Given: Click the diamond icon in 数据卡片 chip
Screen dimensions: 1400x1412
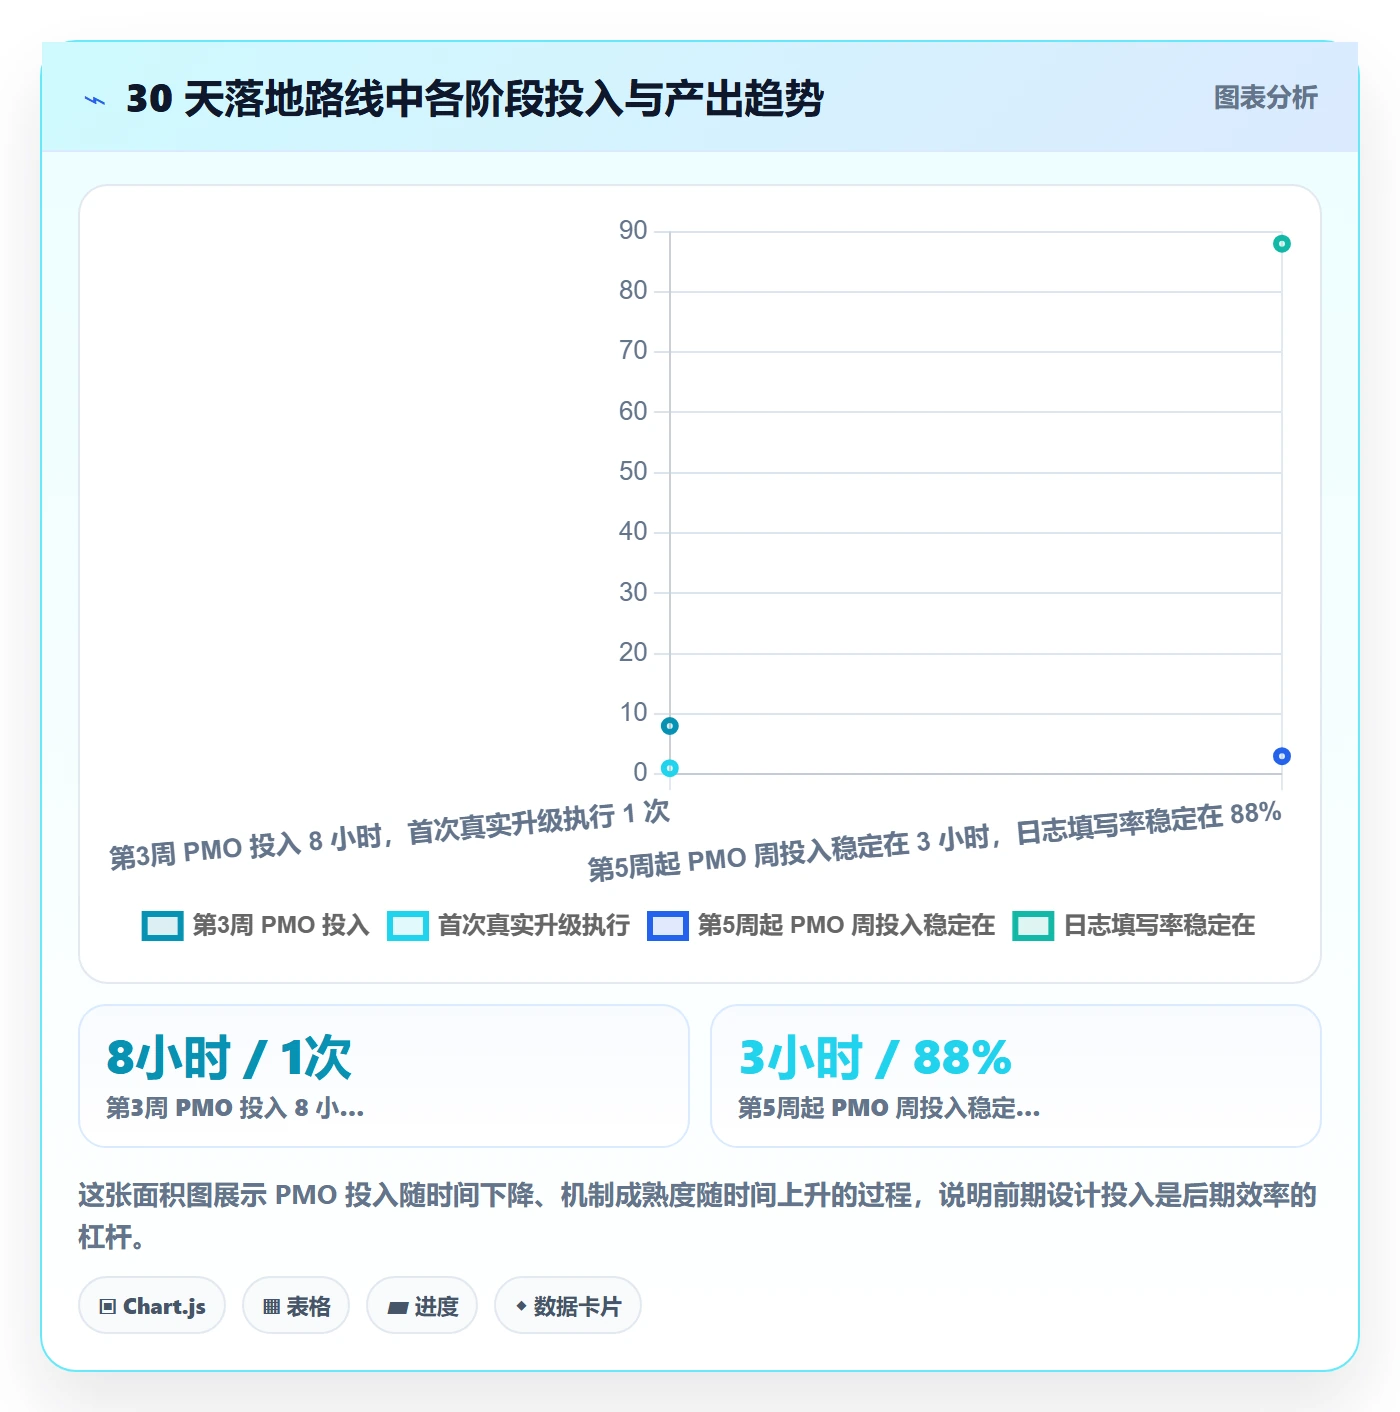Looking at the screenshot, I should (521, 1306).
